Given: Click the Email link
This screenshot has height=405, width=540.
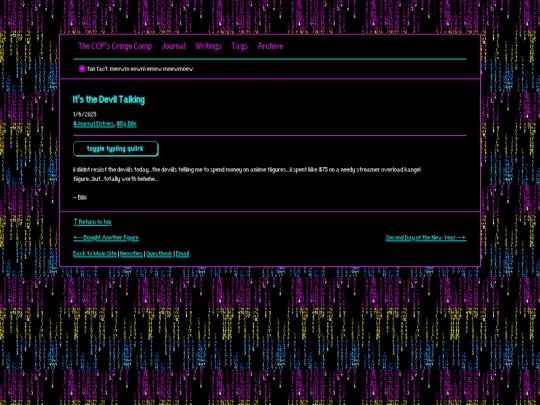Looking at the screenshot, I should pyautogui.click(x=183, y=254).
